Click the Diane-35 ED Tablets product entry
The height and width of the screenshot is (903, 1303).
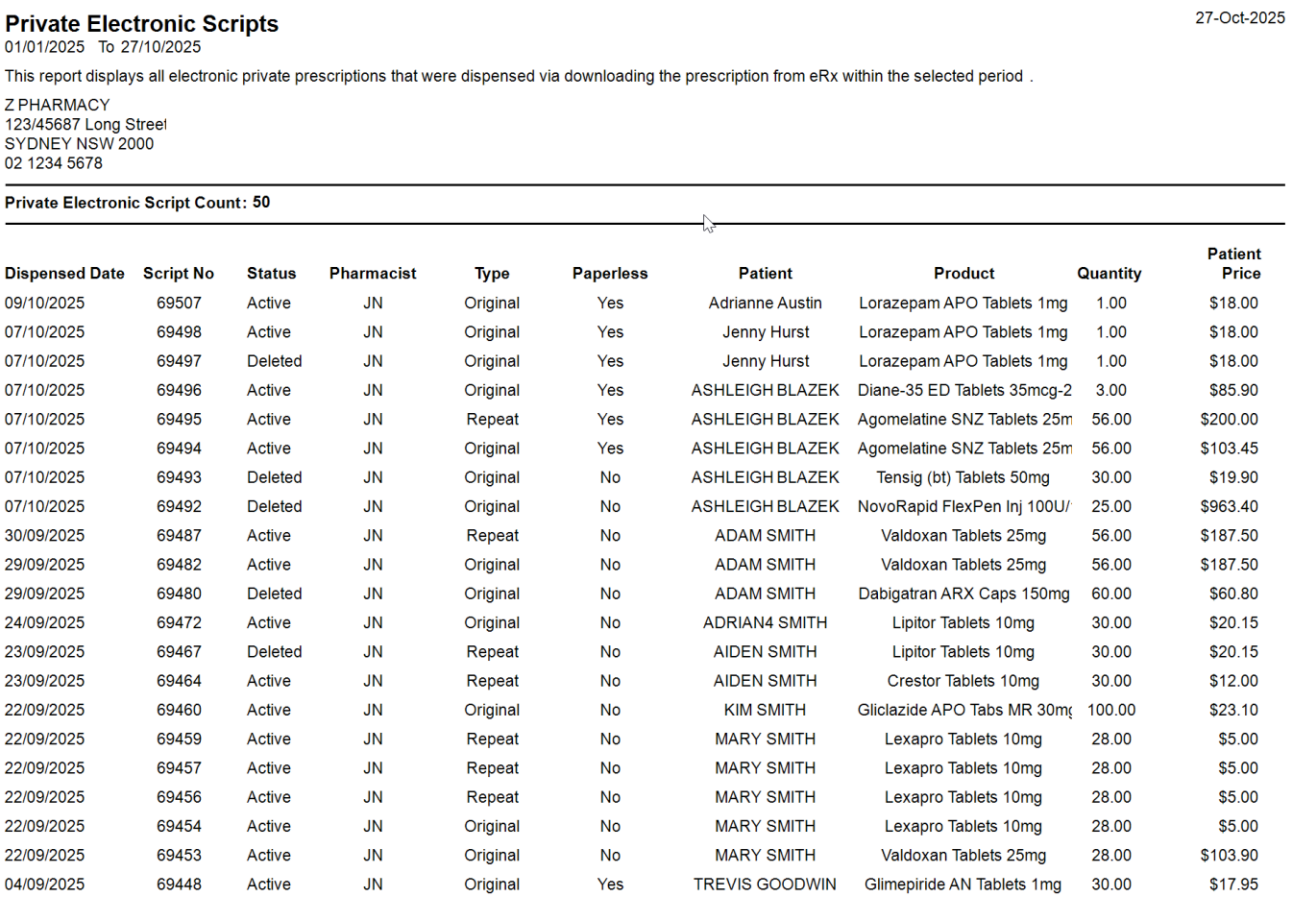click(x=964, y=390)
